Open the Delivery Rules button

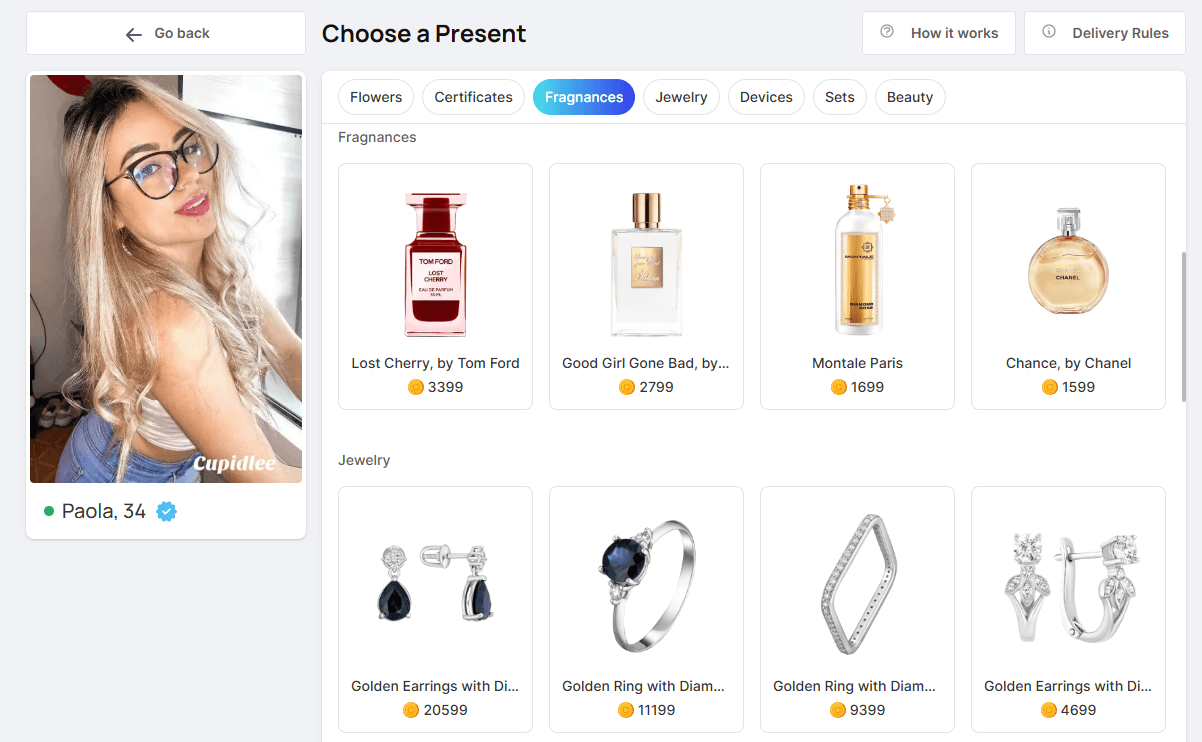pyautogui.click(x=1105, y=33)
